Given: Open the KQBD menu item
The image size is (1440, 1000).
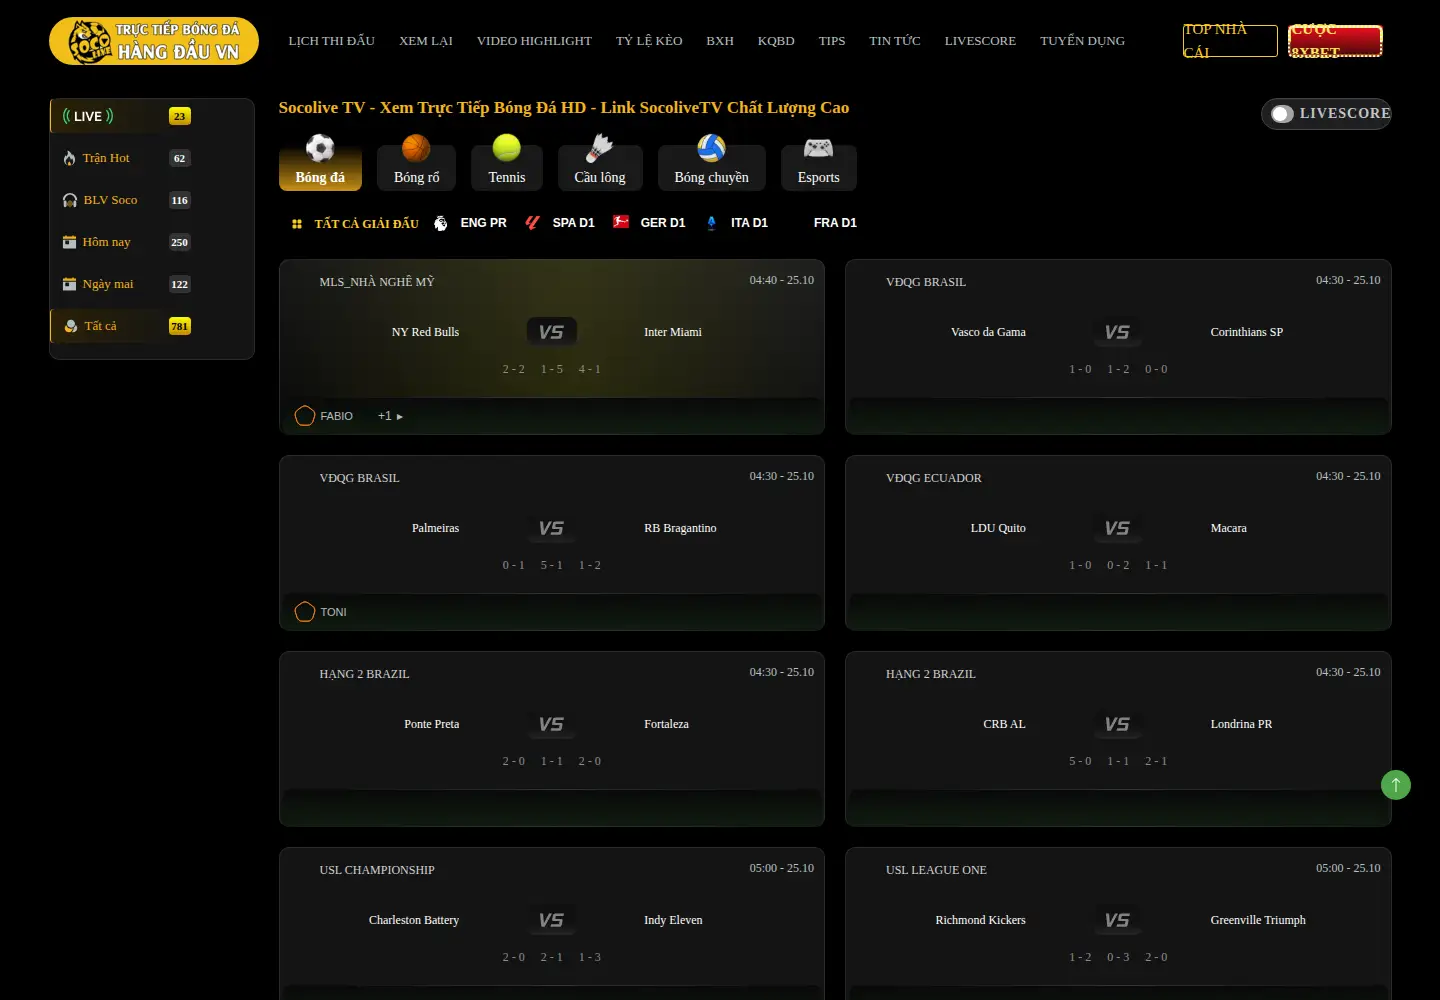Looking at the screenshot, I should 776,41.
